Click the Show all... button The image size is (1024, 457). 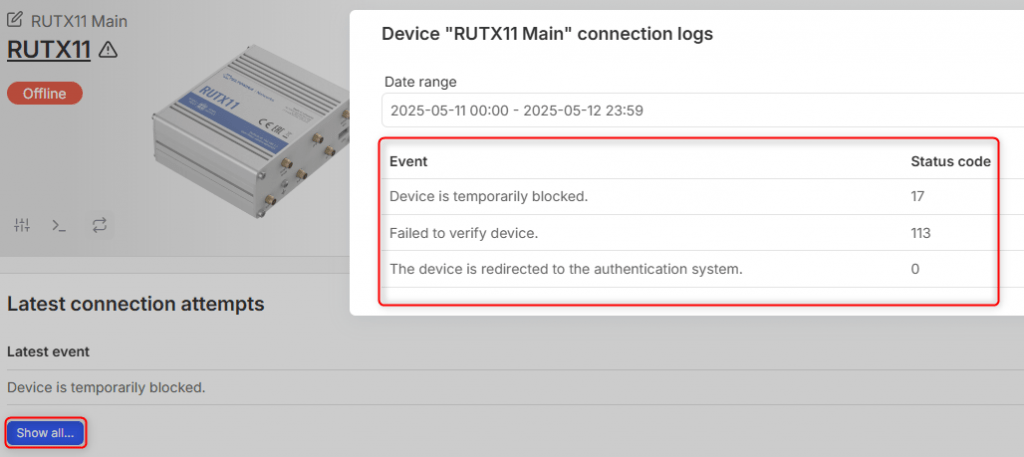(x=46, y=433)
